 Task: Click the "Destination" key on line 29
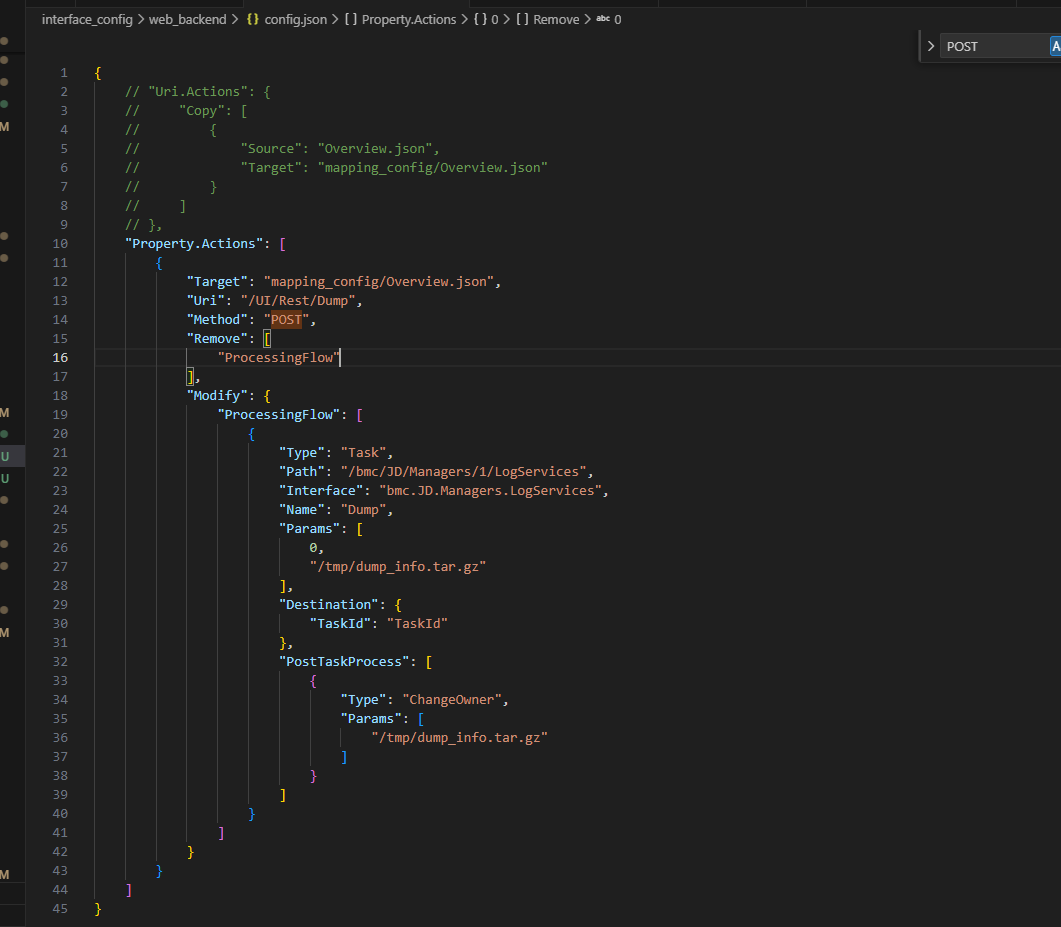point(326,605)
